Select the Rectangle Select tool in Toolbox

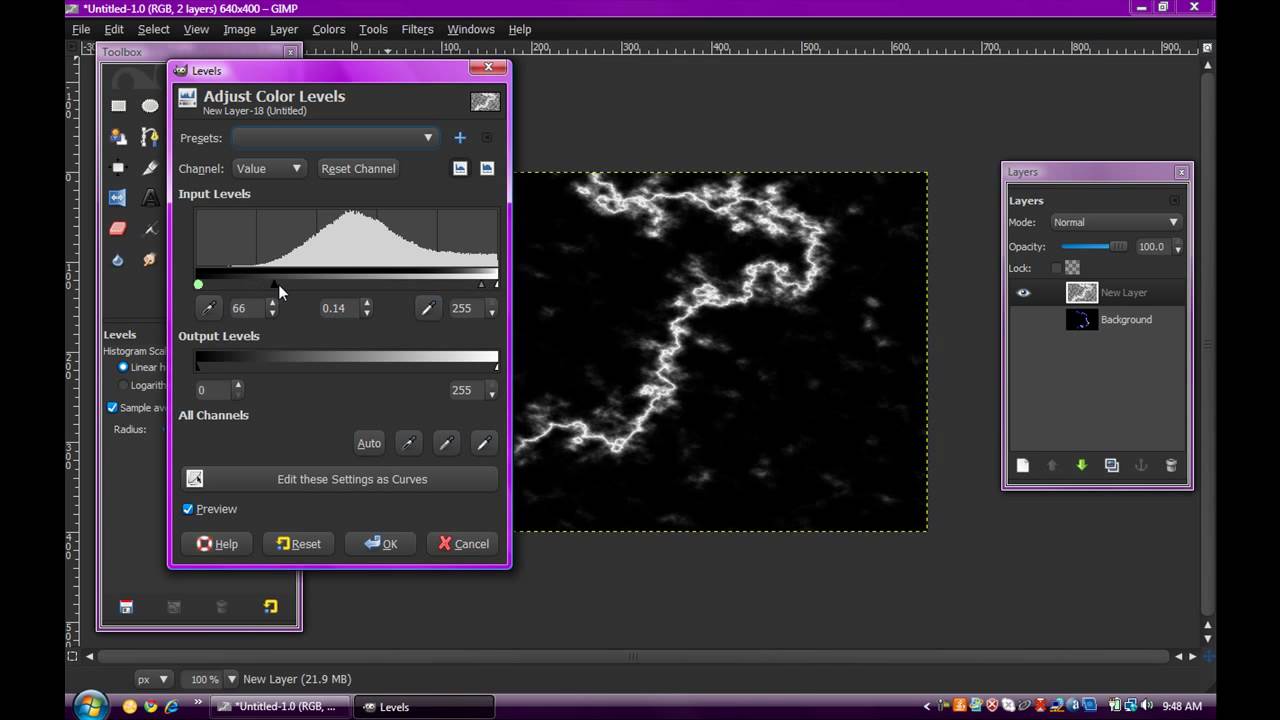tap(118, 105)
